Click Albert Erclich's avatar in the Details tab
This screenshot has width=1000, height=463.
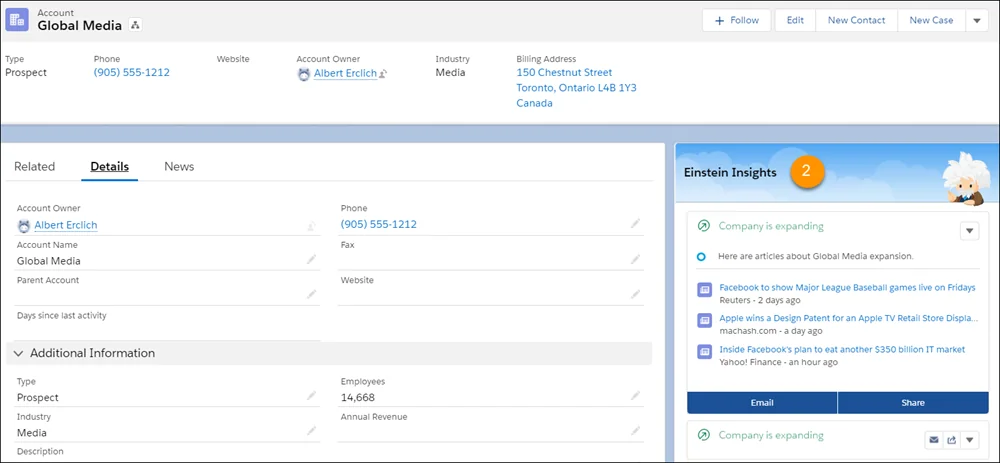point(24,225)
